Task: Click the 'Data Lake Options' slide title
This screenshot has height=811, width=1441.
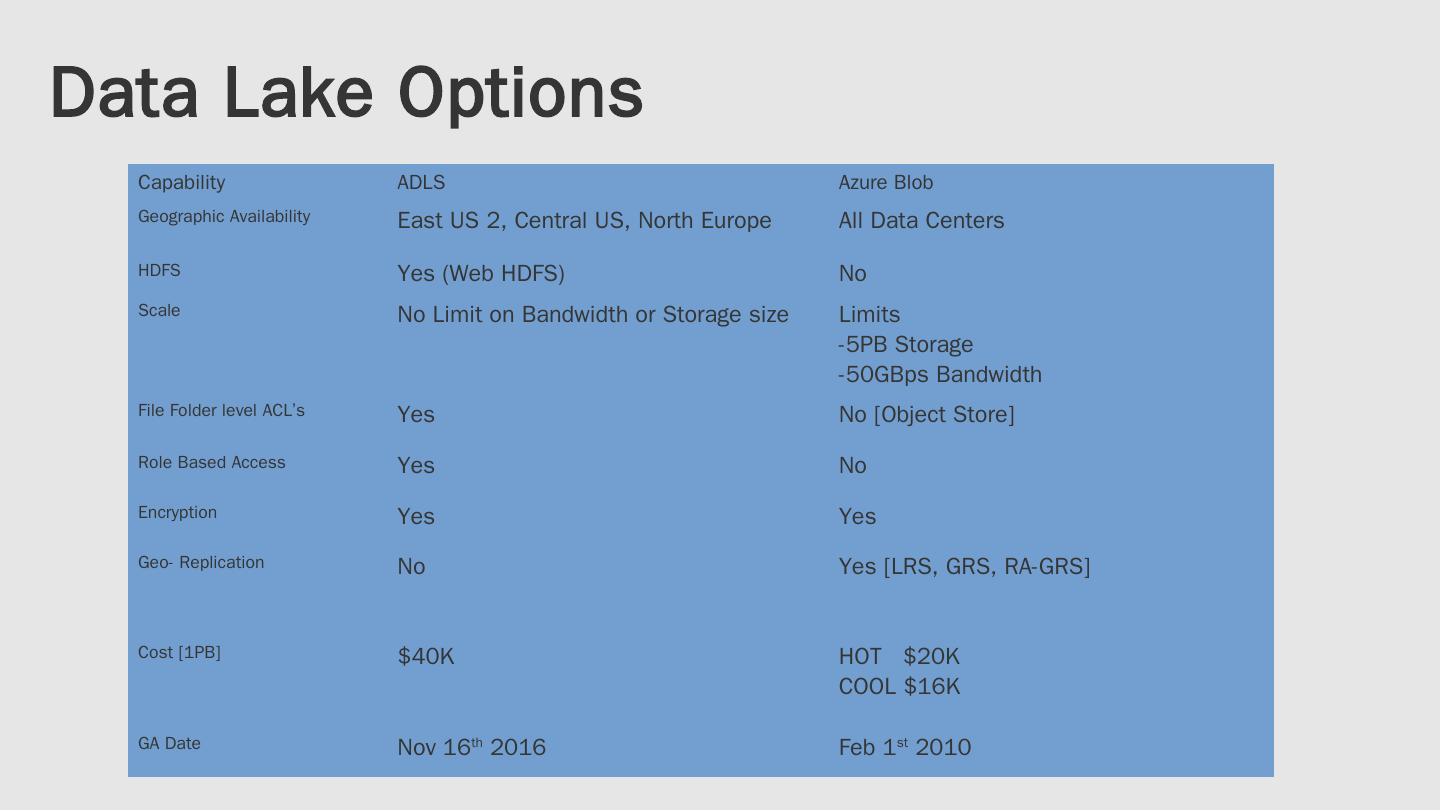Action: tap(346, 93)
